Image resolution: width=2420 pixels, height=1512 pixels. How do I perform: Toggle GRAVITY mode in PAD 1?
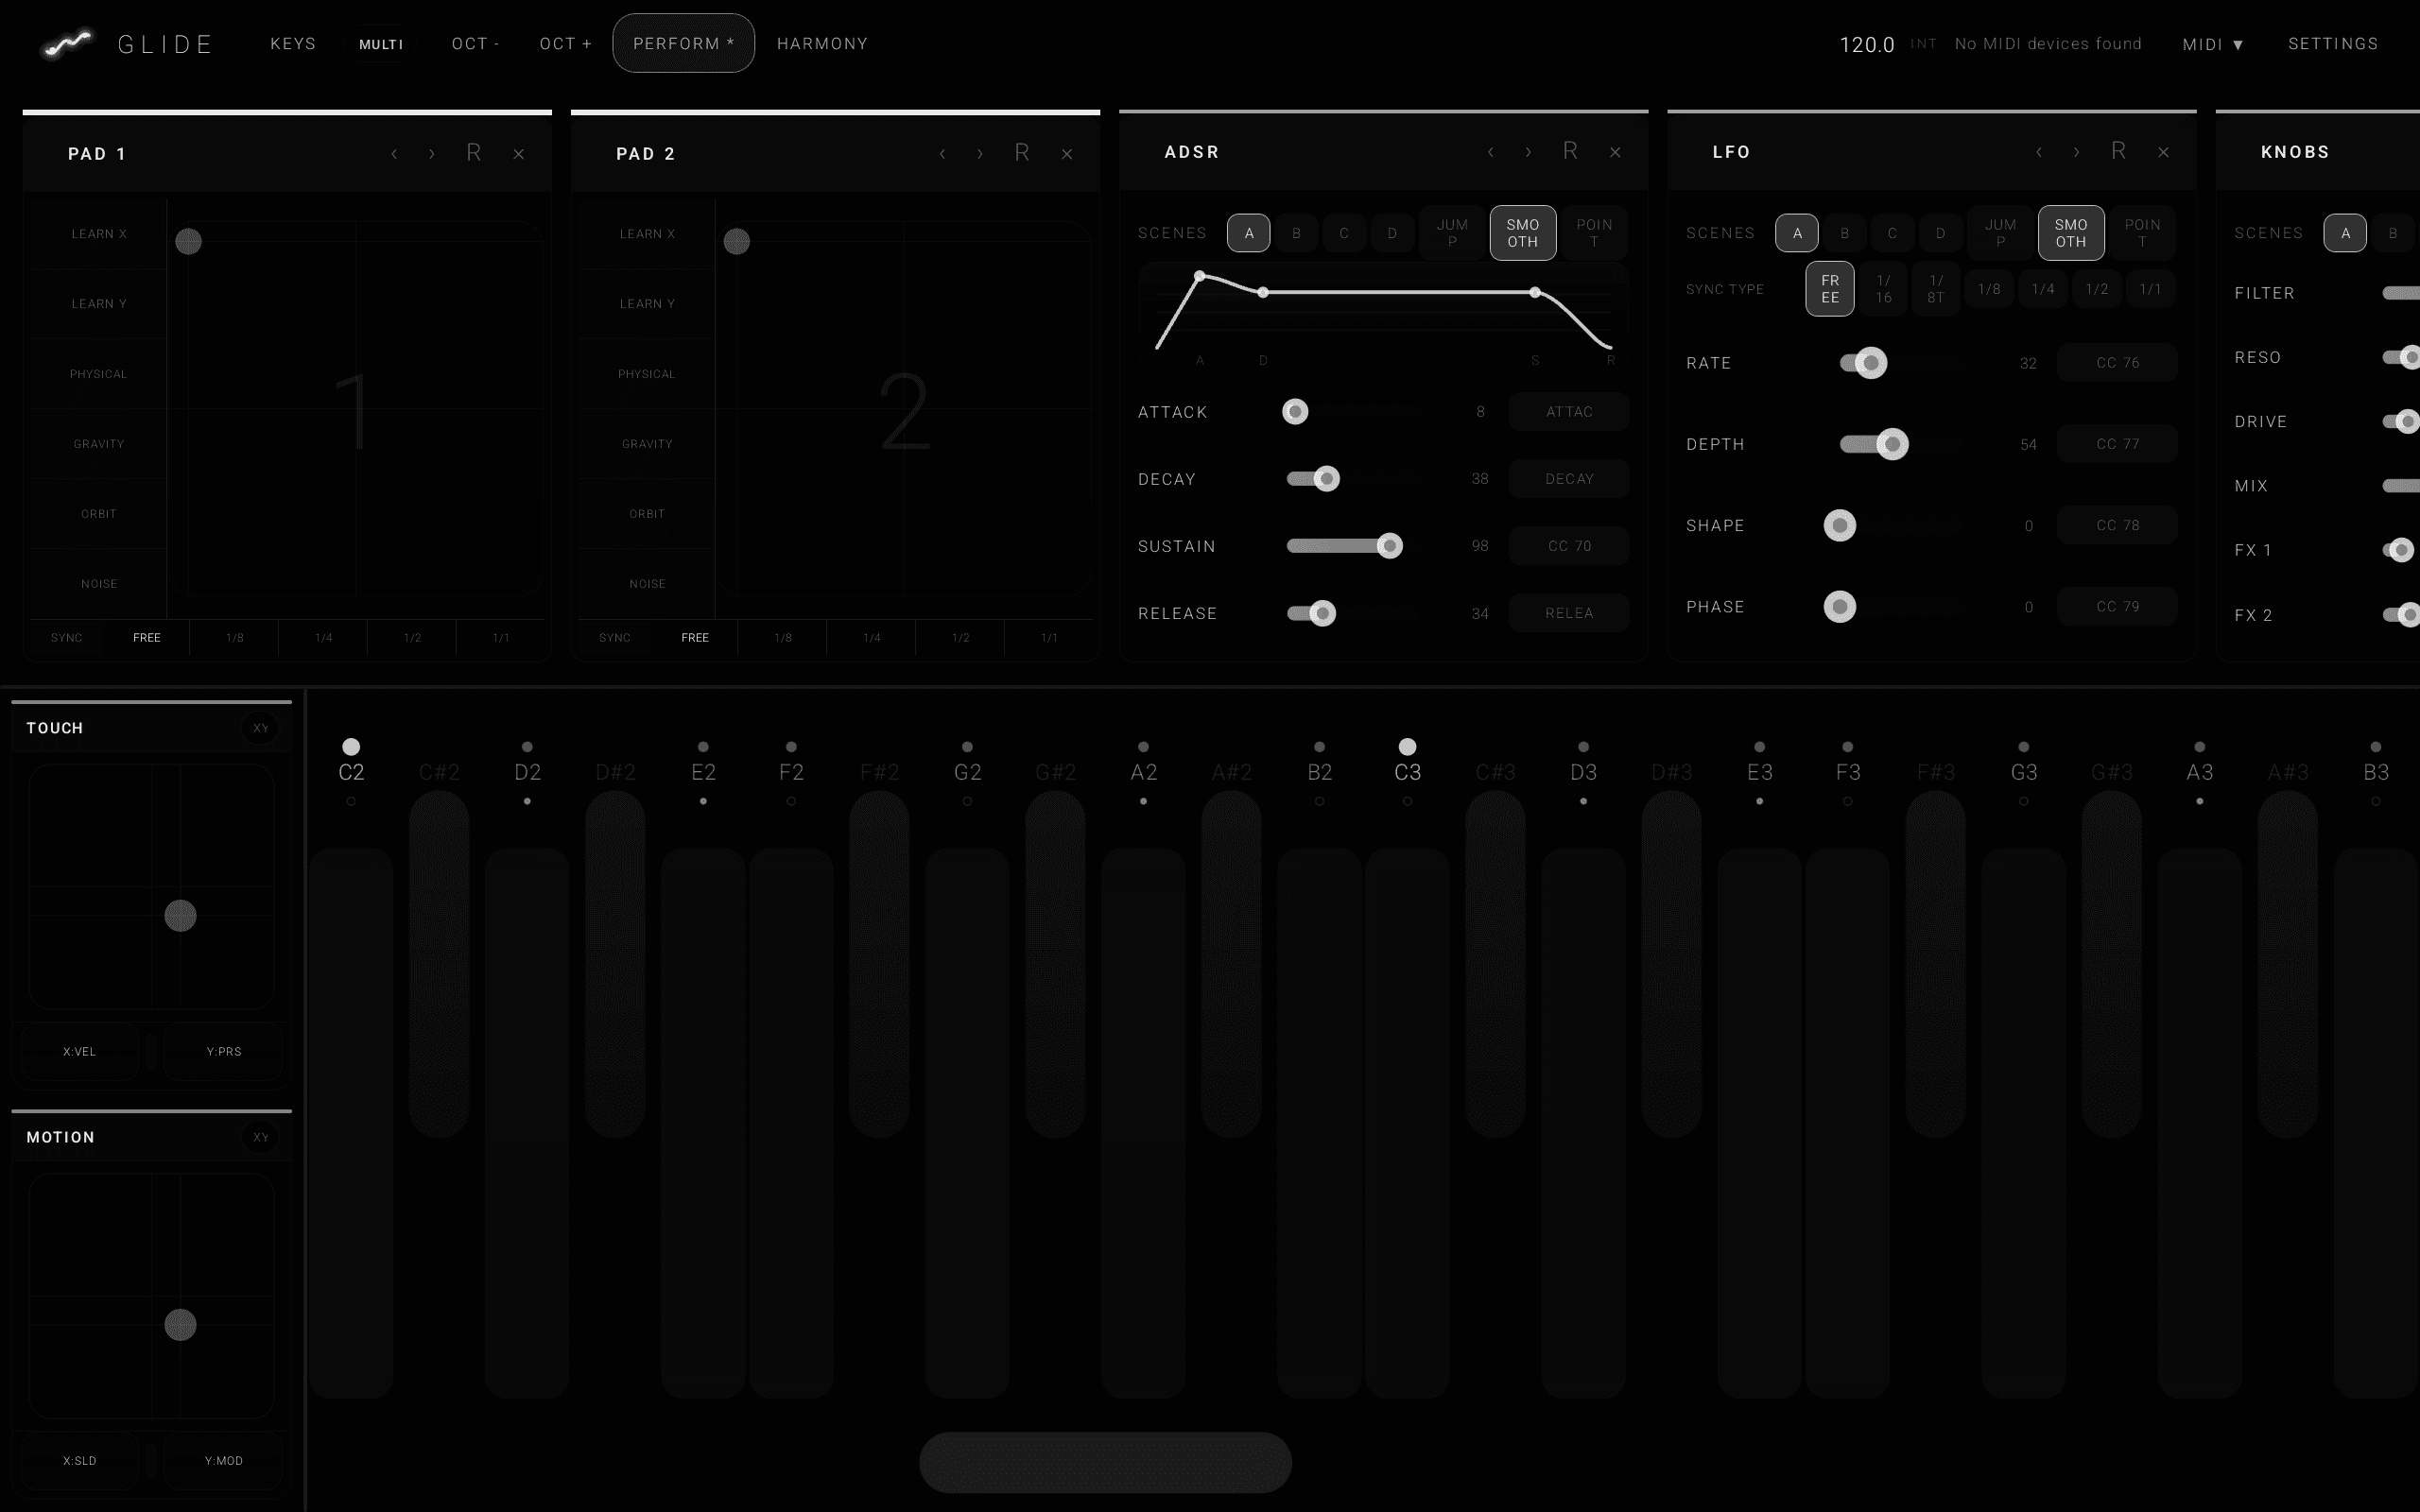(99, 444)
